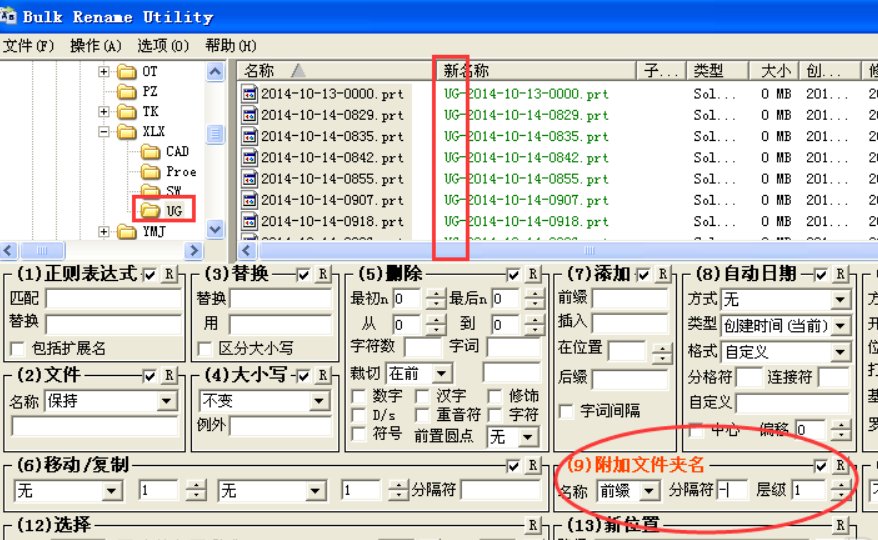
Task: Click file icon of 2014-10-14-0855.prt
Action: coord(249,179)
